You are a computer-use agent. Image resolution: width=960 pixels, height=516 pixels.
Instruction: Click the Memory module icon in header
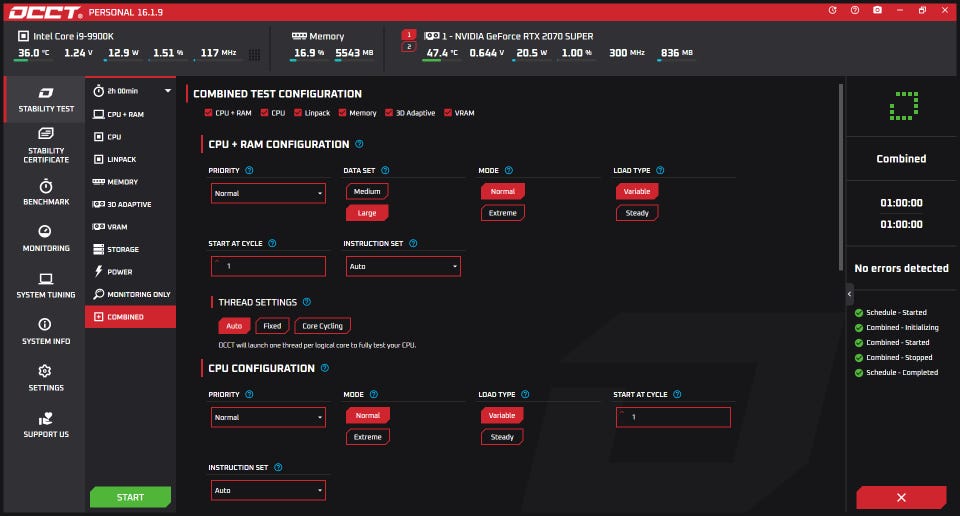click(299, 36)
